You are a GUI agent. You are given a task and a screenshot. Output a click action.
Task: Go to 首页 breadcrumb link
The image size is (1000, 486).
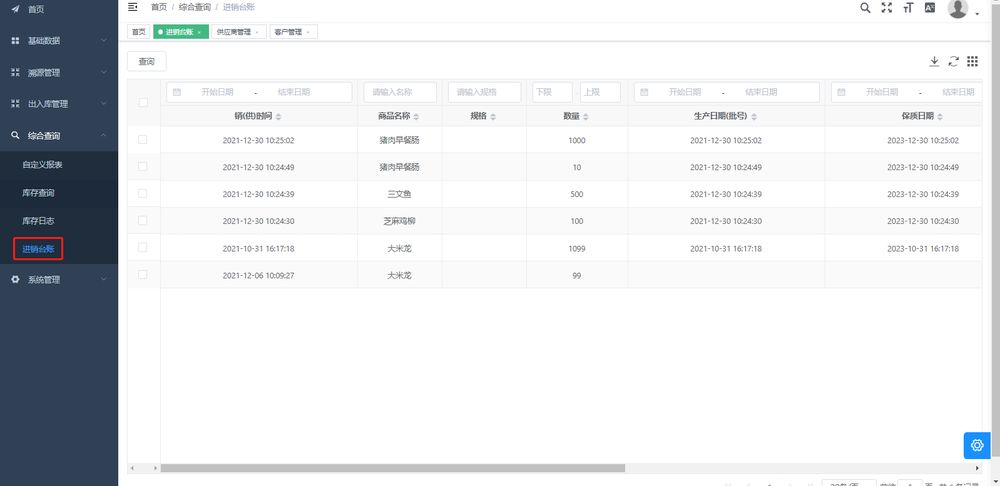tap(159, 8)
